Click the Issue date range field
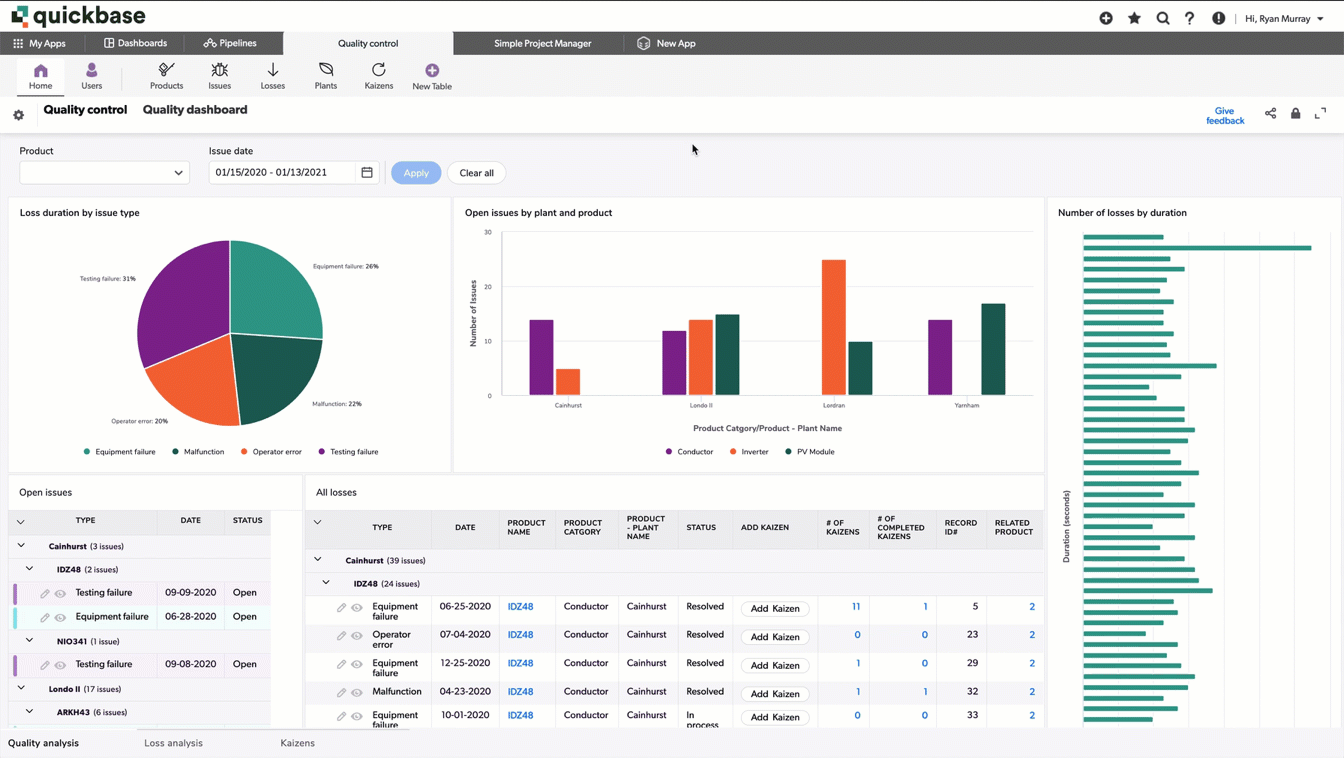1344x758 pixels. [x=285, y=172]
